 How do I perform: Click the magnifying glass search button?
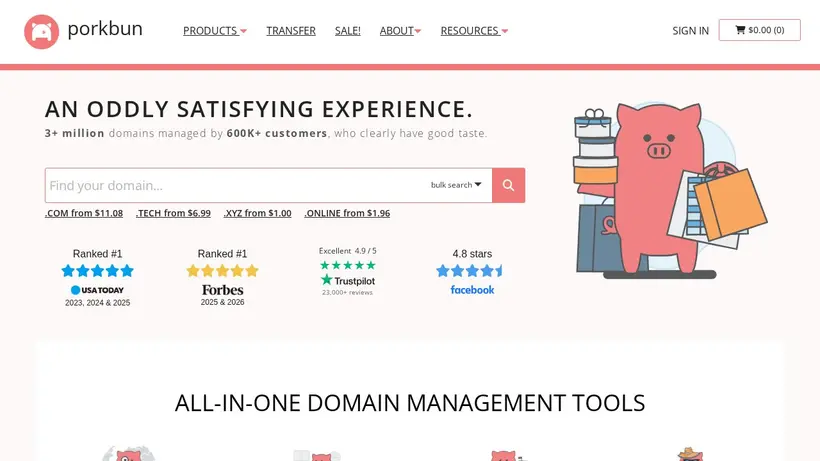tap(508, 185)
